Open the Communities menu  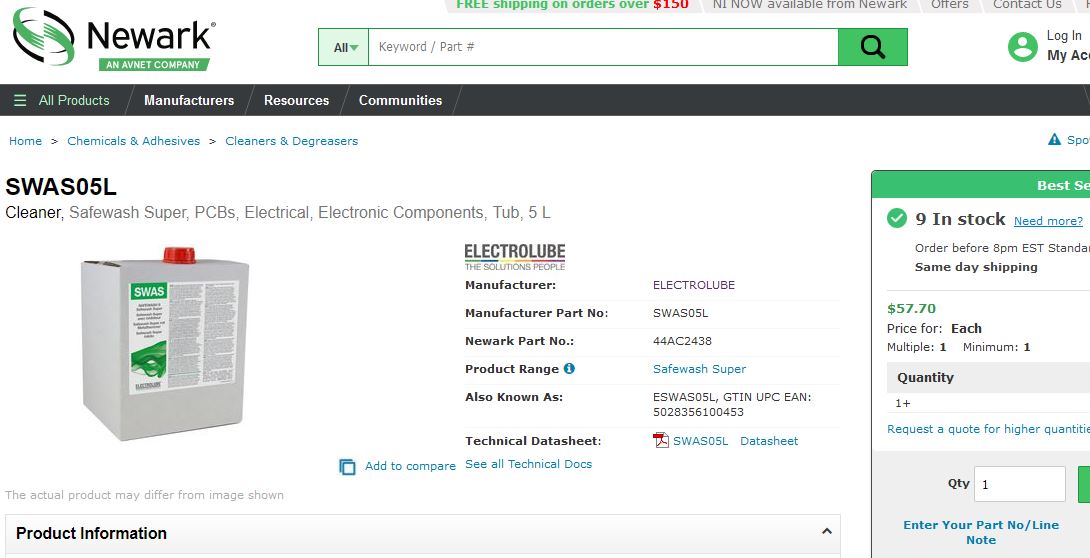tap(400, 100)
